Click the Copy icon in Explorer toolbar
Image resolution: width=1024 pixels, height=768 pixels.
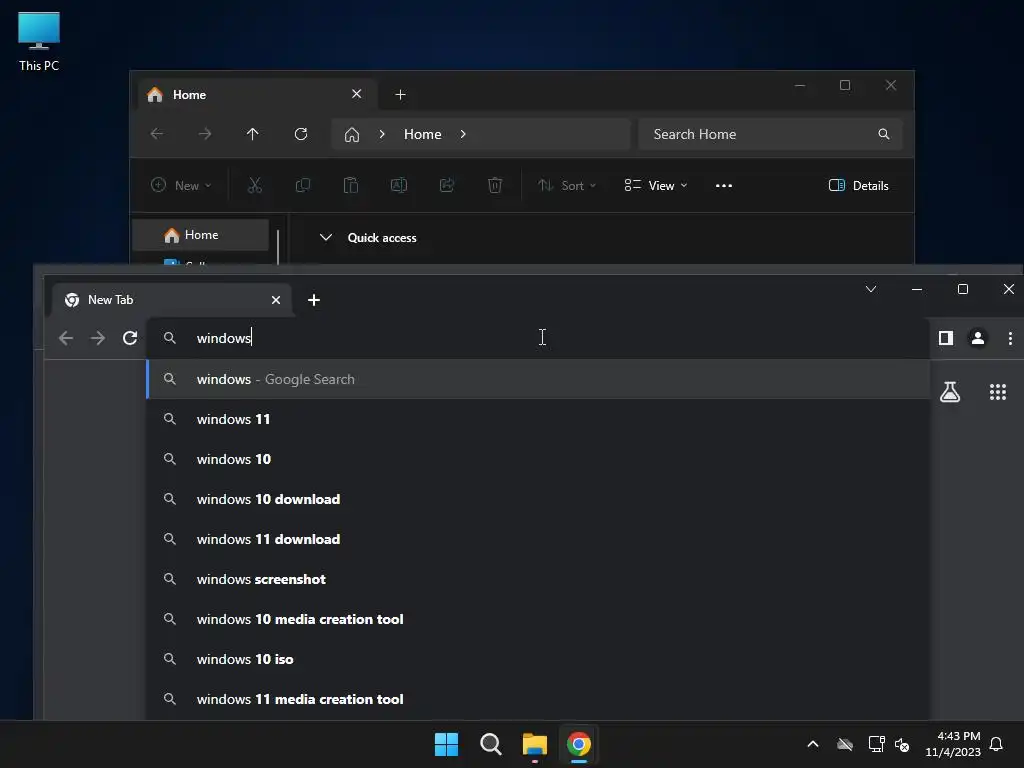pyautogui.click(x=303, y=185)
